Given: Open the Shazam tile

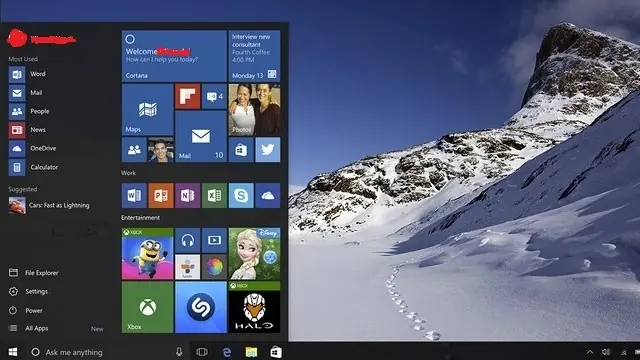Looking at the screenshot, I should point(201,307).
